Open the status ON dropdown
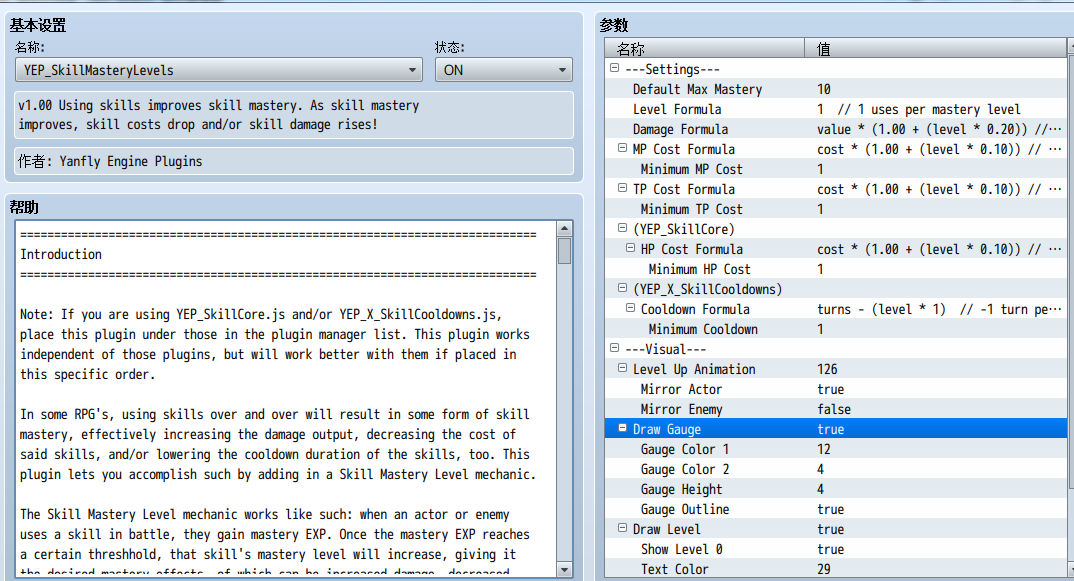1074x581 pixels. pyautogui.click(x=503, y=70)
